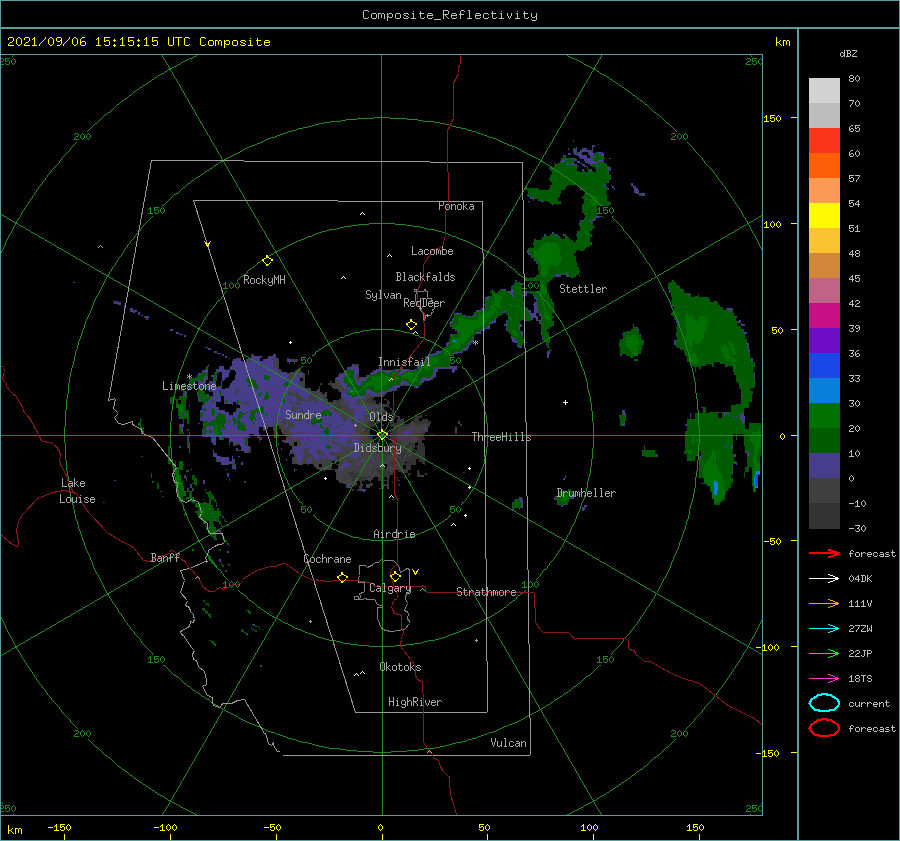Select the 65 dBZ red color swatch
900x841 pixels.
(x=824, y=140)
